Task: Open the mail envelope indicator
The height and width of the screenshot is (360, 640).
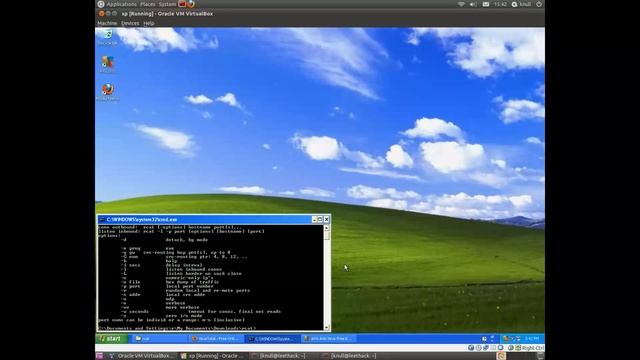Action: (486, 4)
